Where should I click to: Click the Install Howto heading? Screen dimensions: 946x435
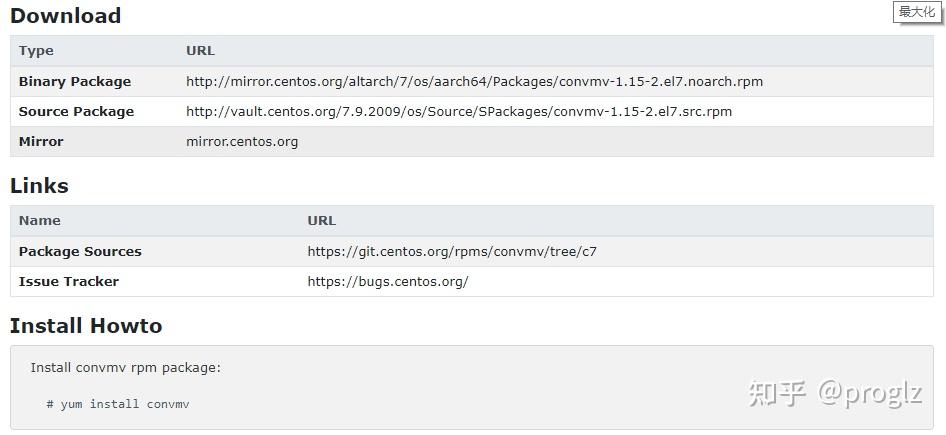coord(85,326)
